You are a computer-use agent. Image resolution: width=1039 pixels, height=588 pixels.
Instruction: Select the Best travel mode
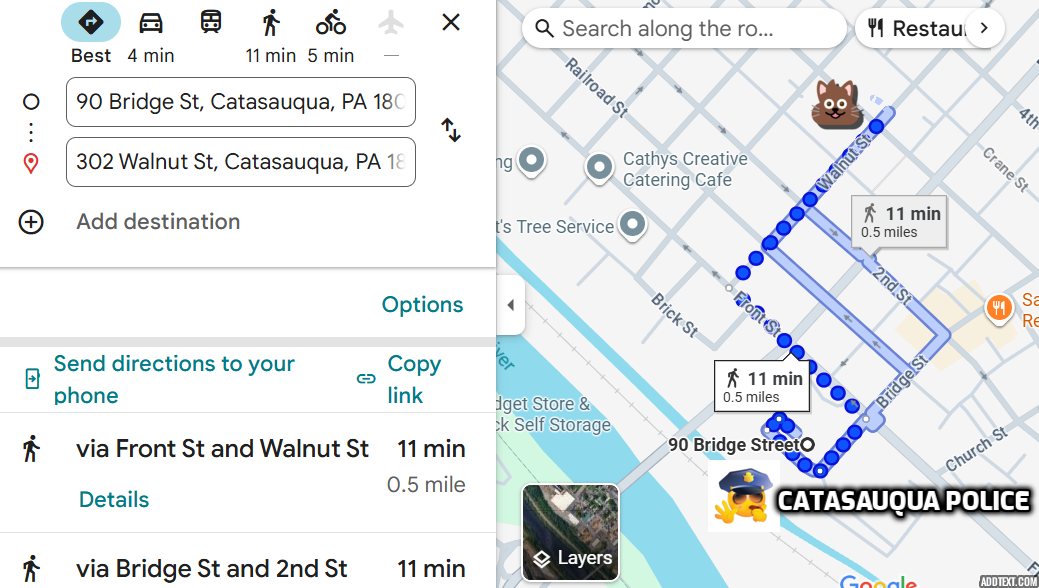click(x=91, y=22)
